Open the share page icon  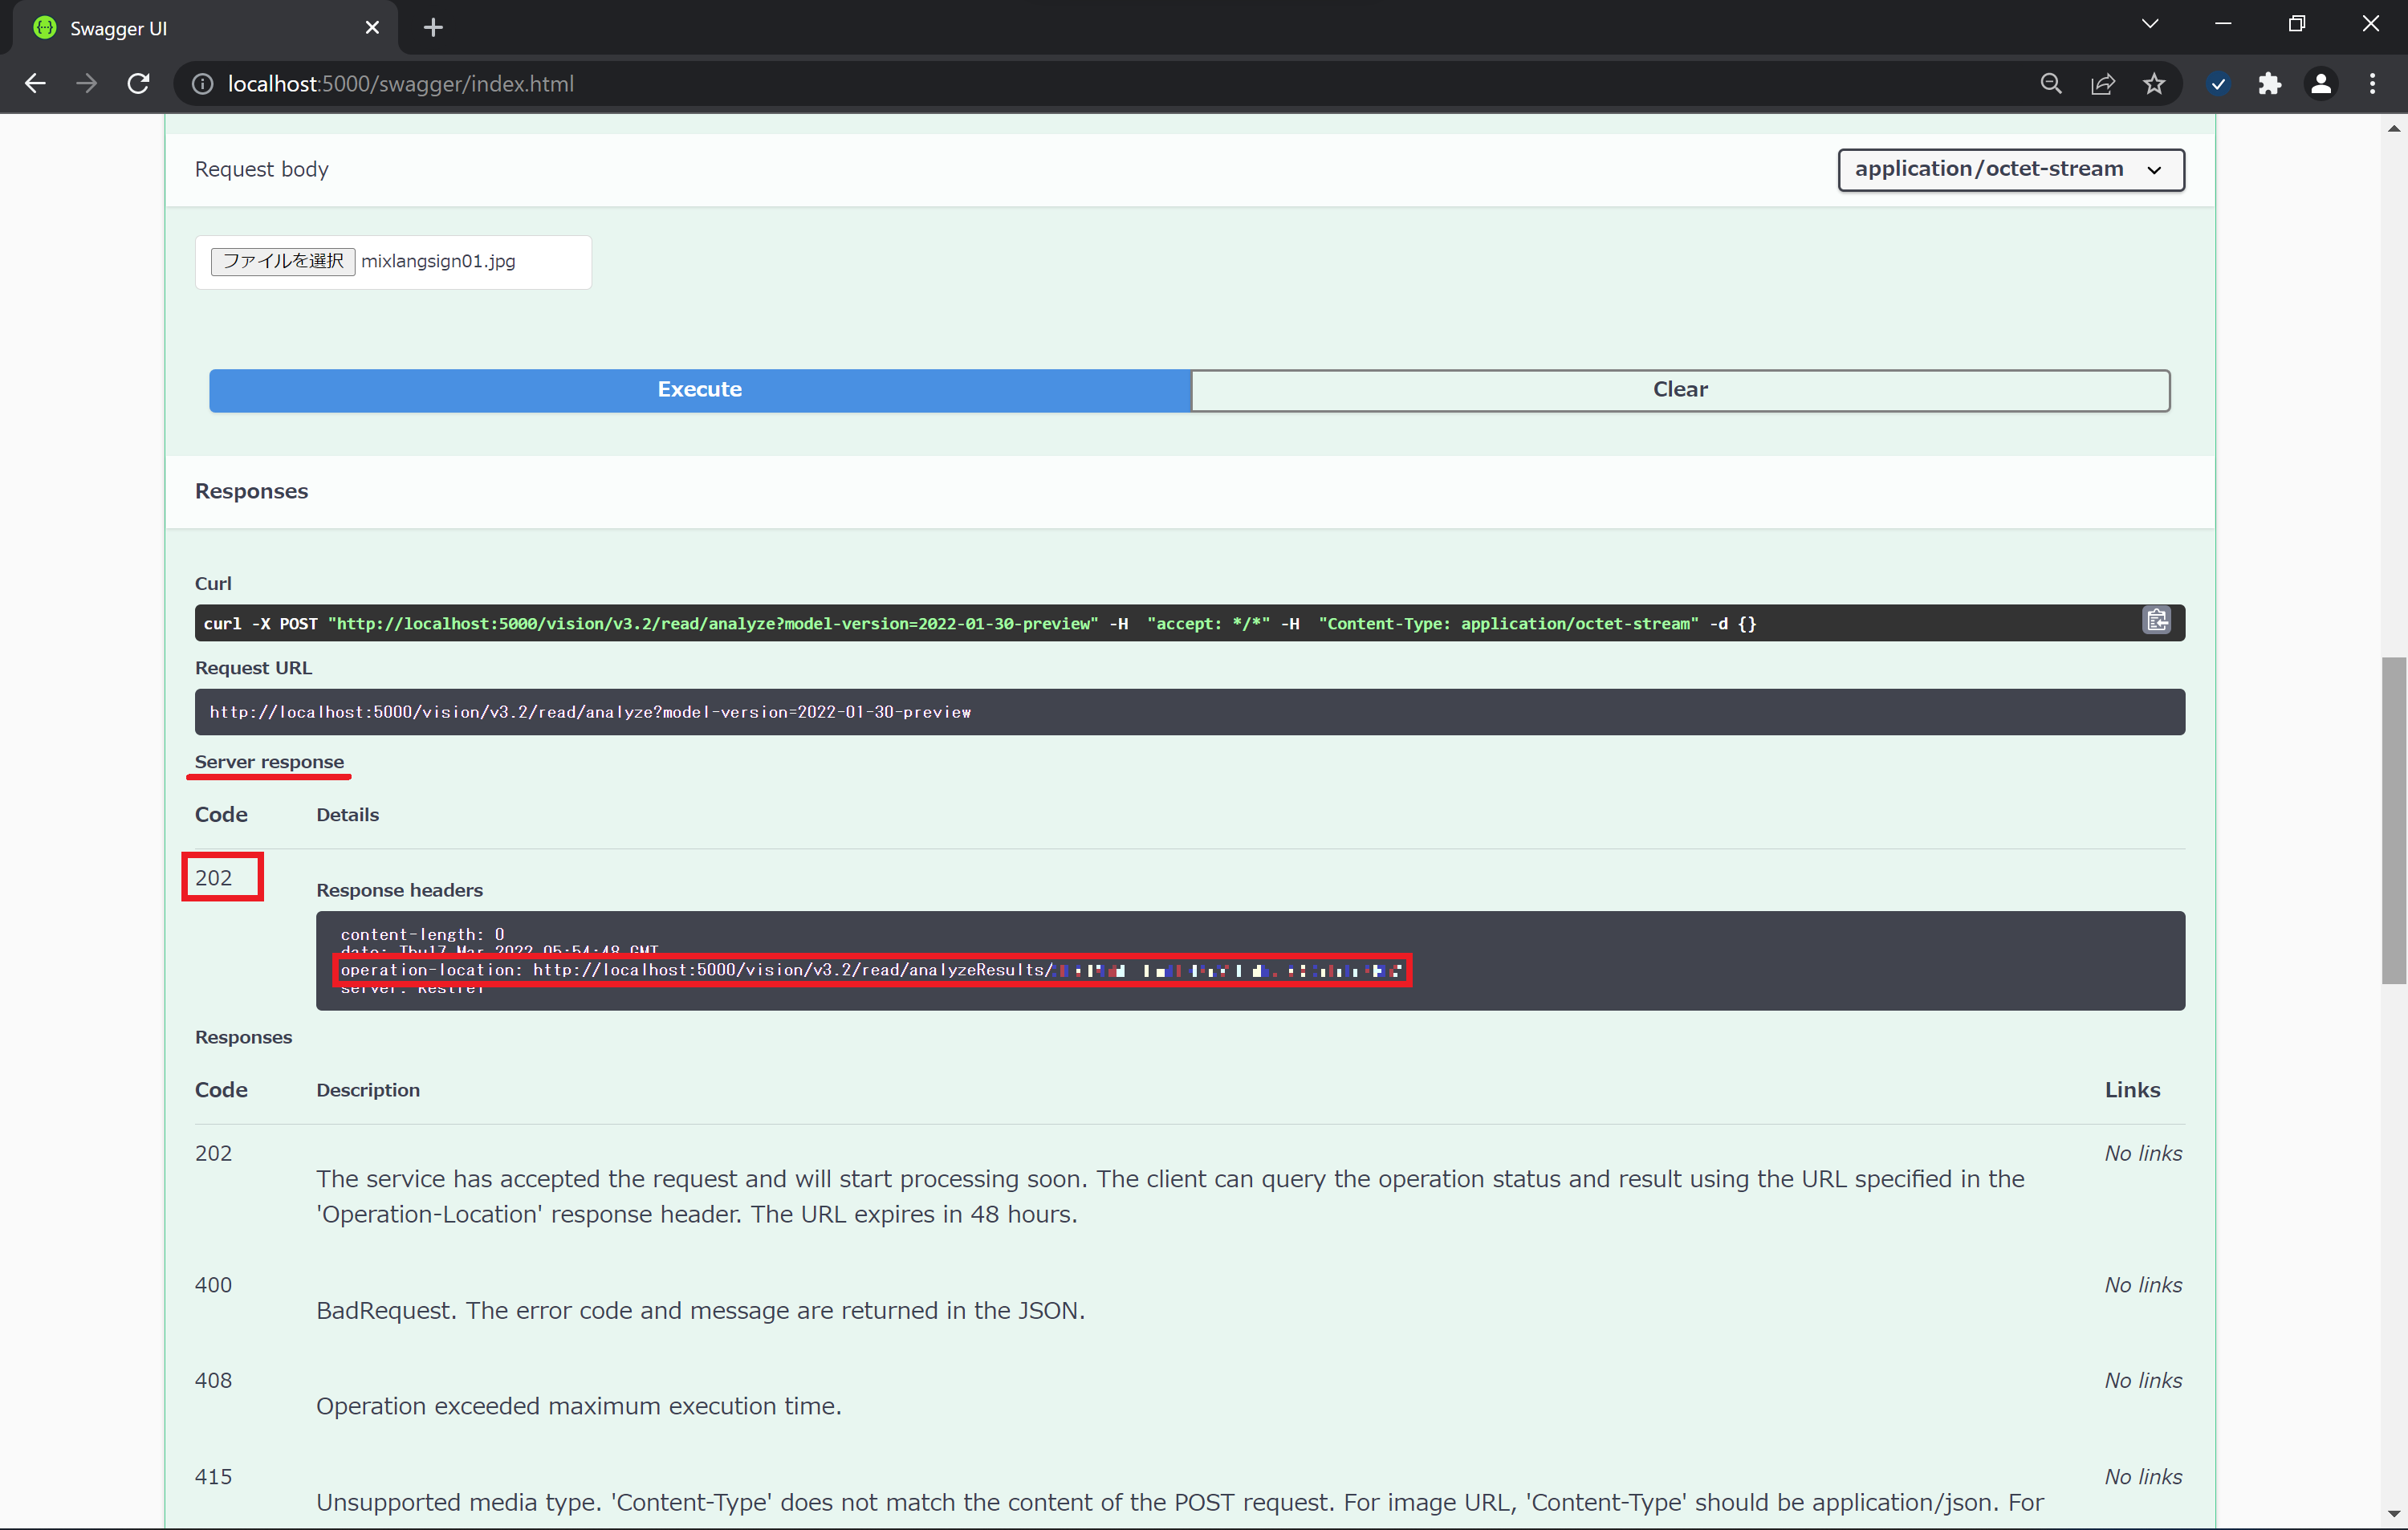(x=2102, y=84)
